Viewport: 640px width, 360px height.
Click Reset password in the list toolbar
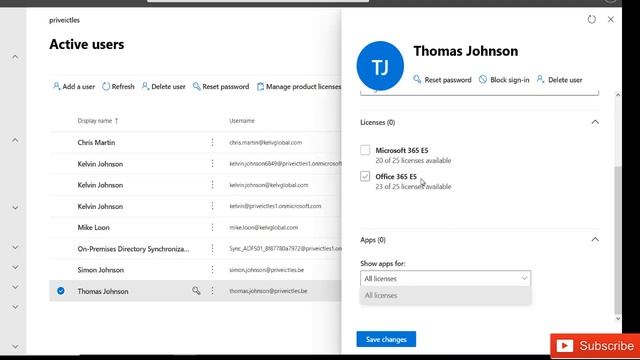pyautogui.click(x=221, y=87)
